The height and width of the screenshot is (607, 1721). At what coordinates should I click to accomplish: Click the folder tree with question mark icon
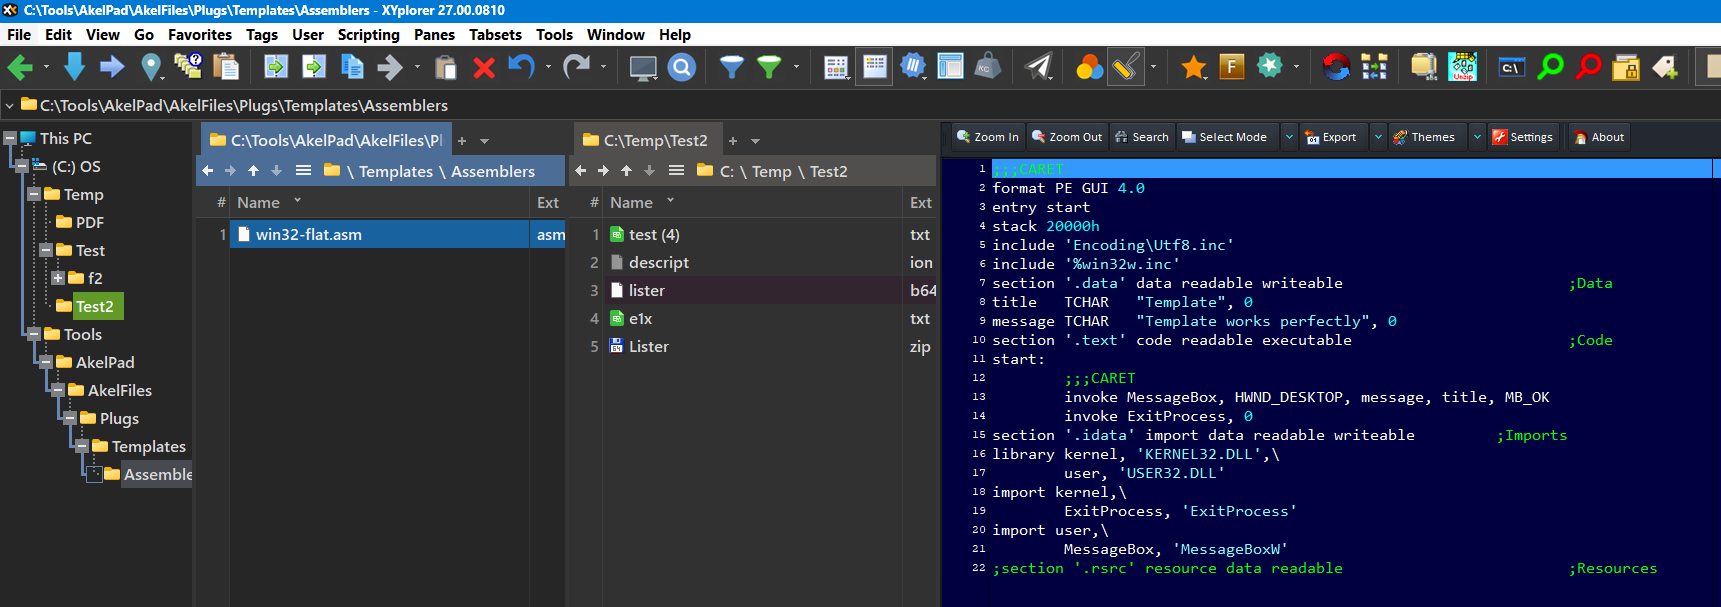coord(188,66)
